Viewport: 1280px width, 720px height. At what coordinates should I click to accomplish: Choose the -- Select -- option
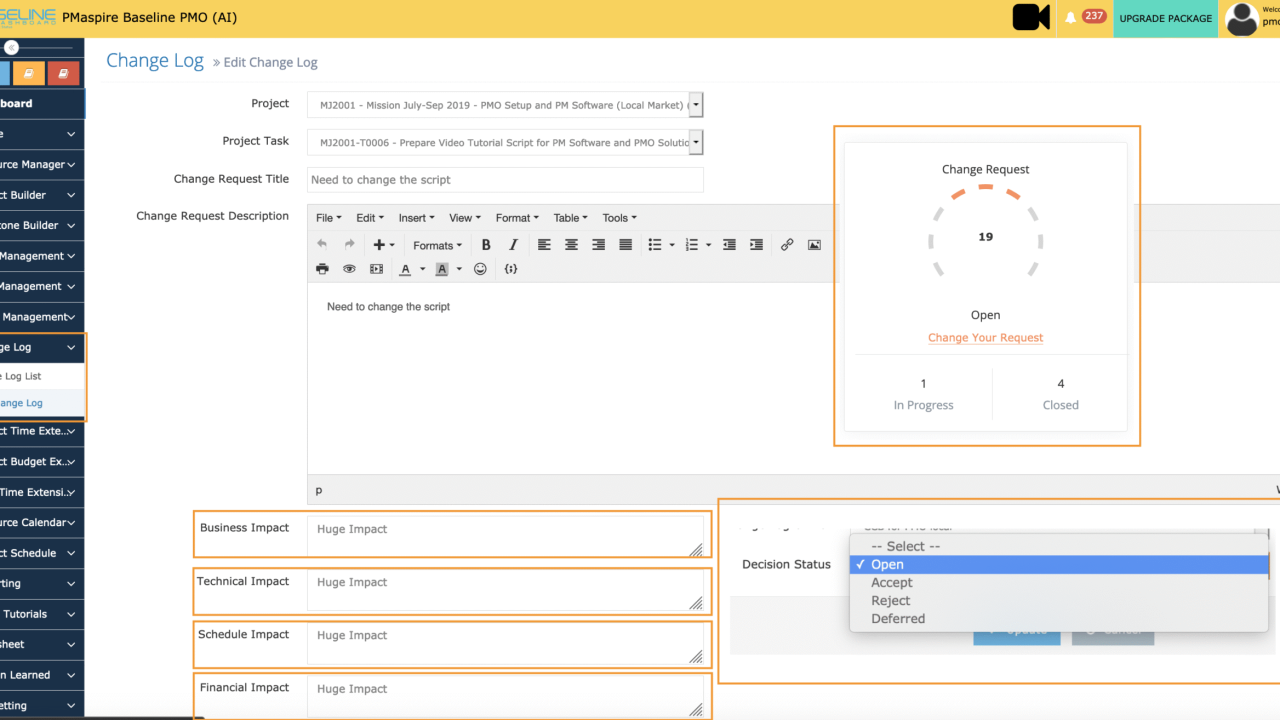(x=1059, y=547)
